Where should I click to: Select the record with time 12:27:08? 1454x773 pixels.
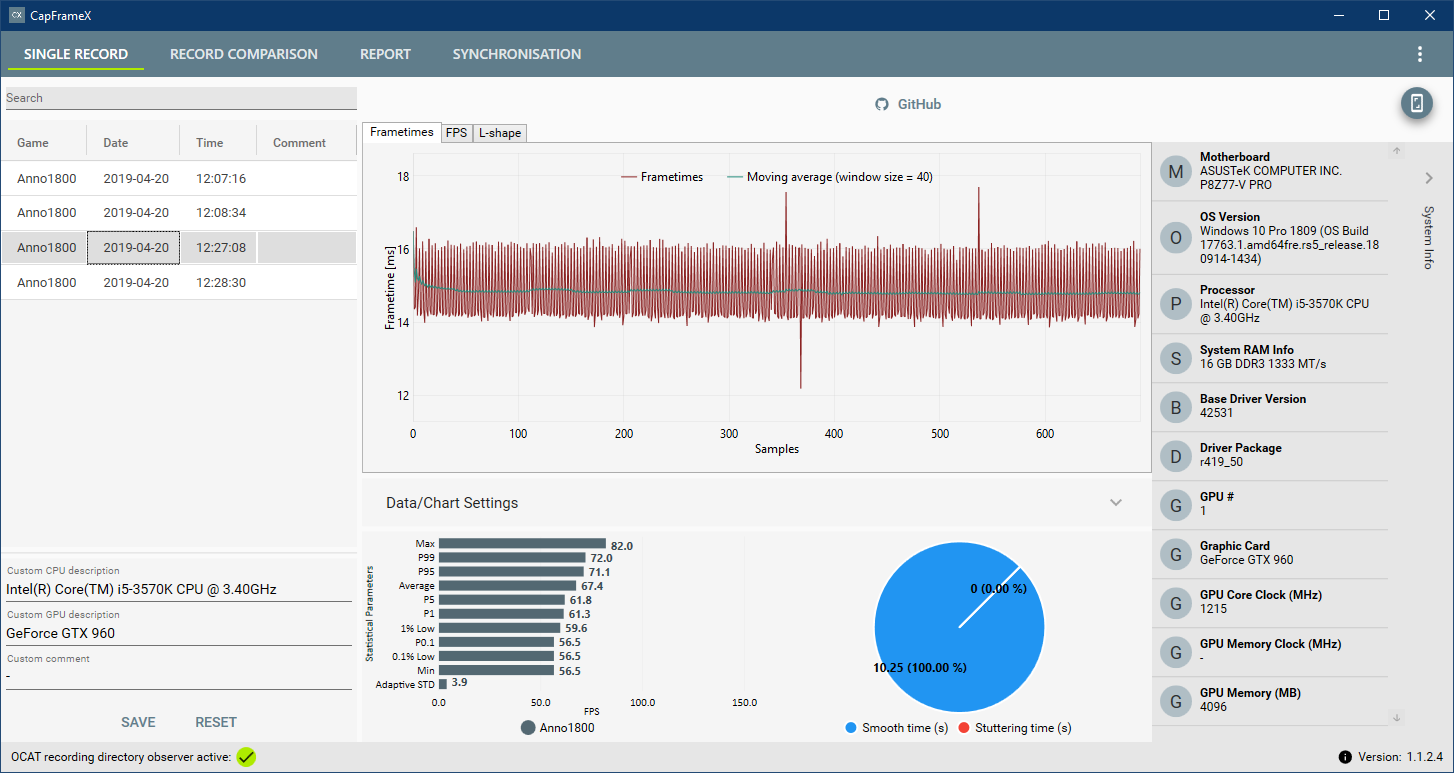pos(179,248)
